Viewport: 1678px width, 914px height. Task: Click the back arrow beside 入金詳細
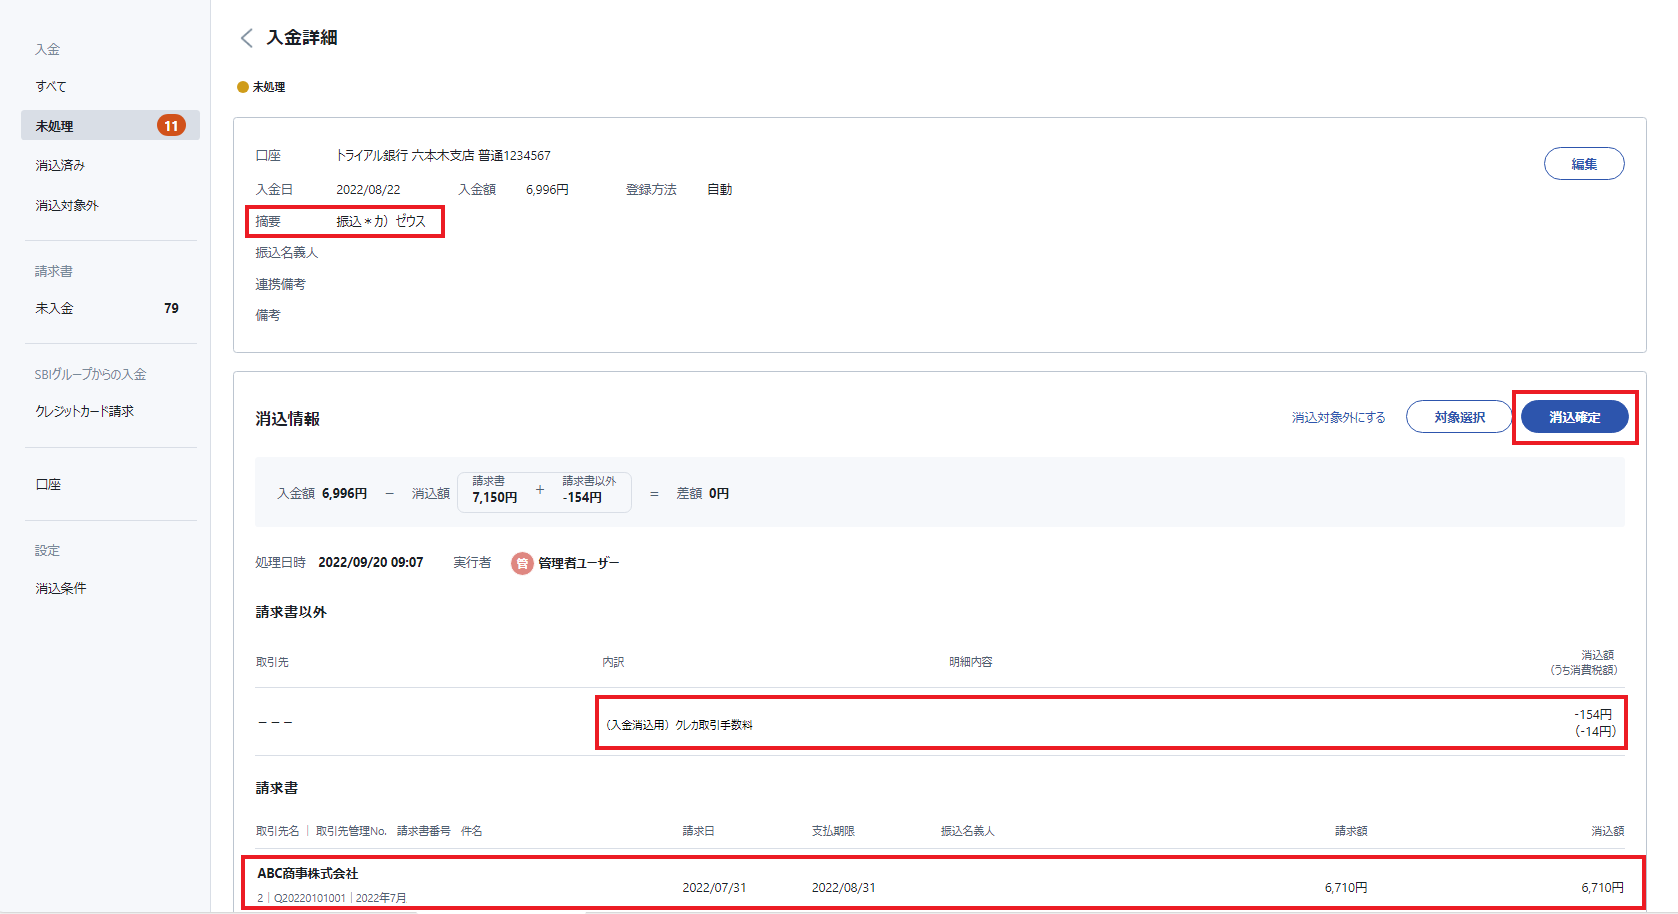[x=246, y=38]
